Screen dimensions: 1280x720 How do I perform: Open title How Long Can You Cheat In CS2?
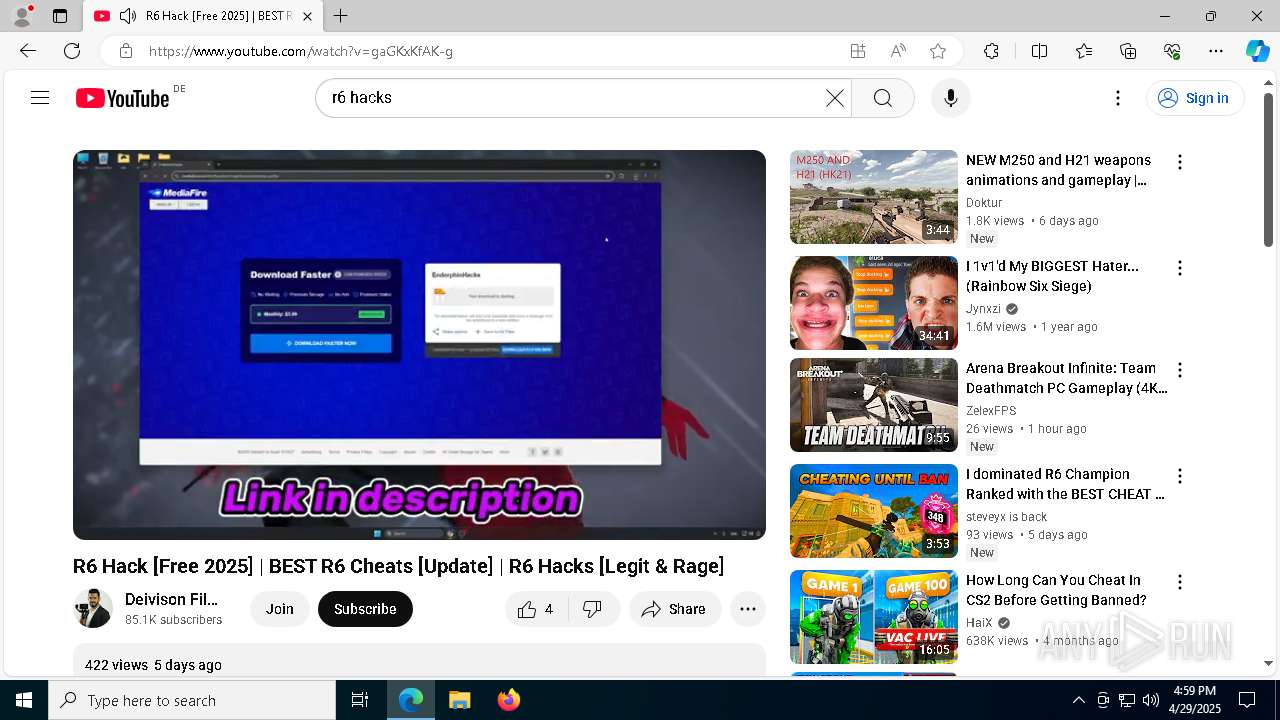[1056, 590]
